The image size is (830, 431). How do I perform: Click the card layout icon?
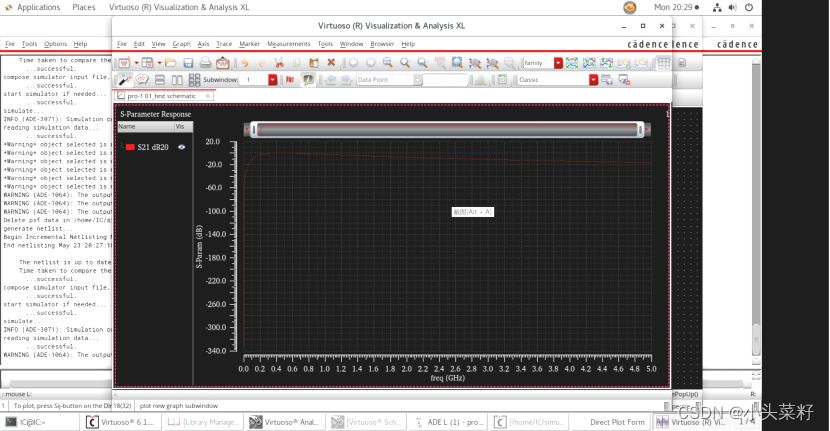(142, 79)
